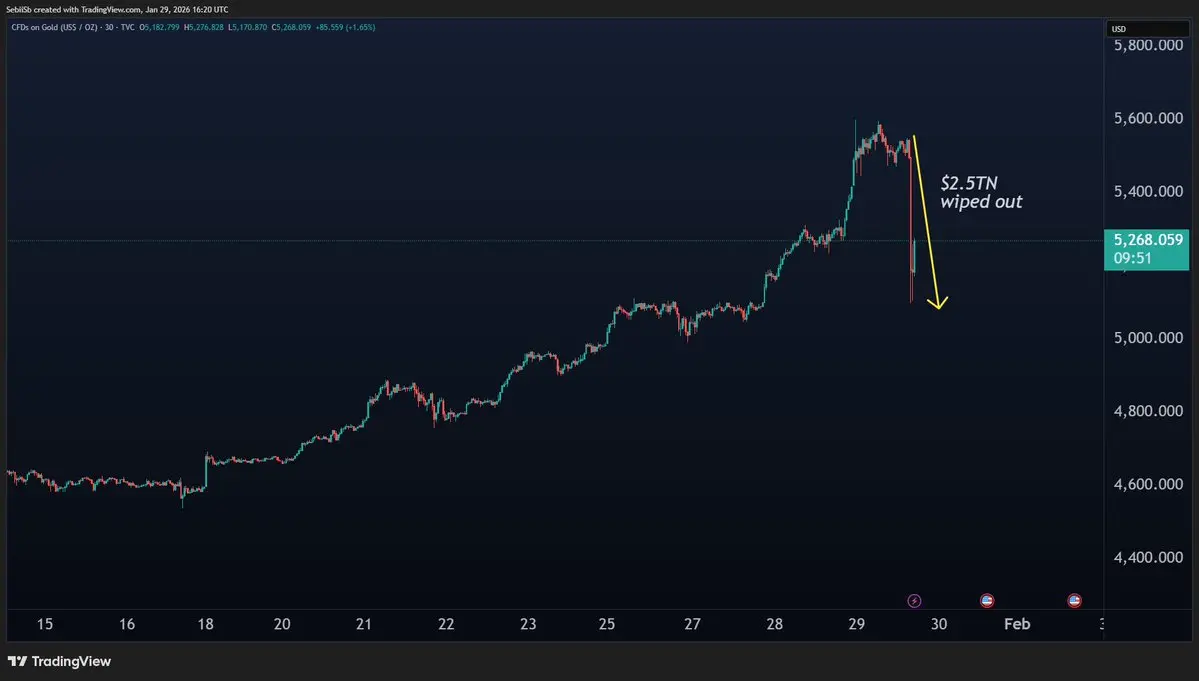Click date 30 on the time axis
Viewport: 1199px width, 681px height.
(939, 624)
